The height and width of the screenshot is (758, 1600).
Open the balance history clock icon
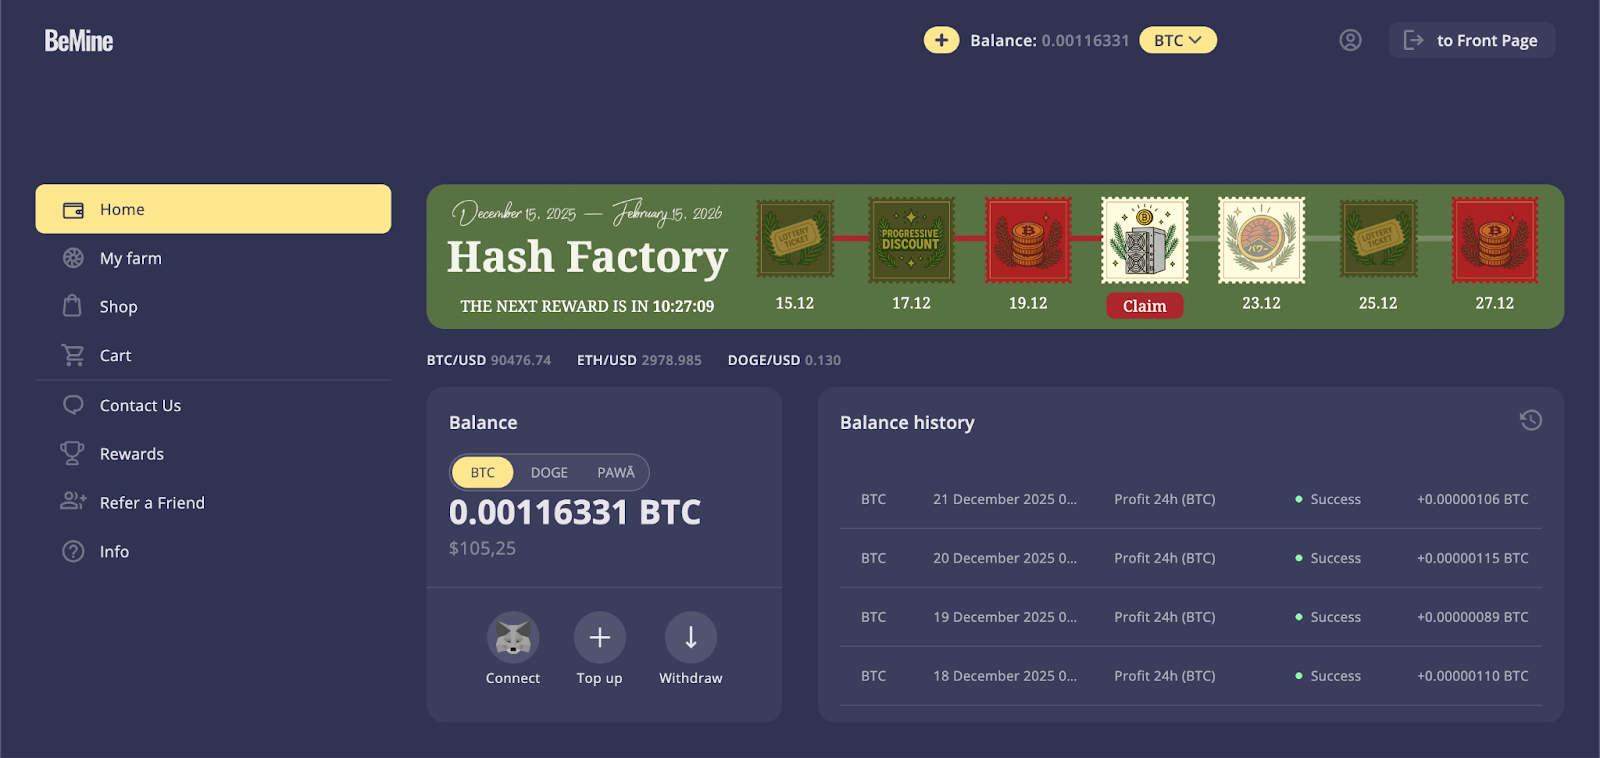[x=1530, y=420]
